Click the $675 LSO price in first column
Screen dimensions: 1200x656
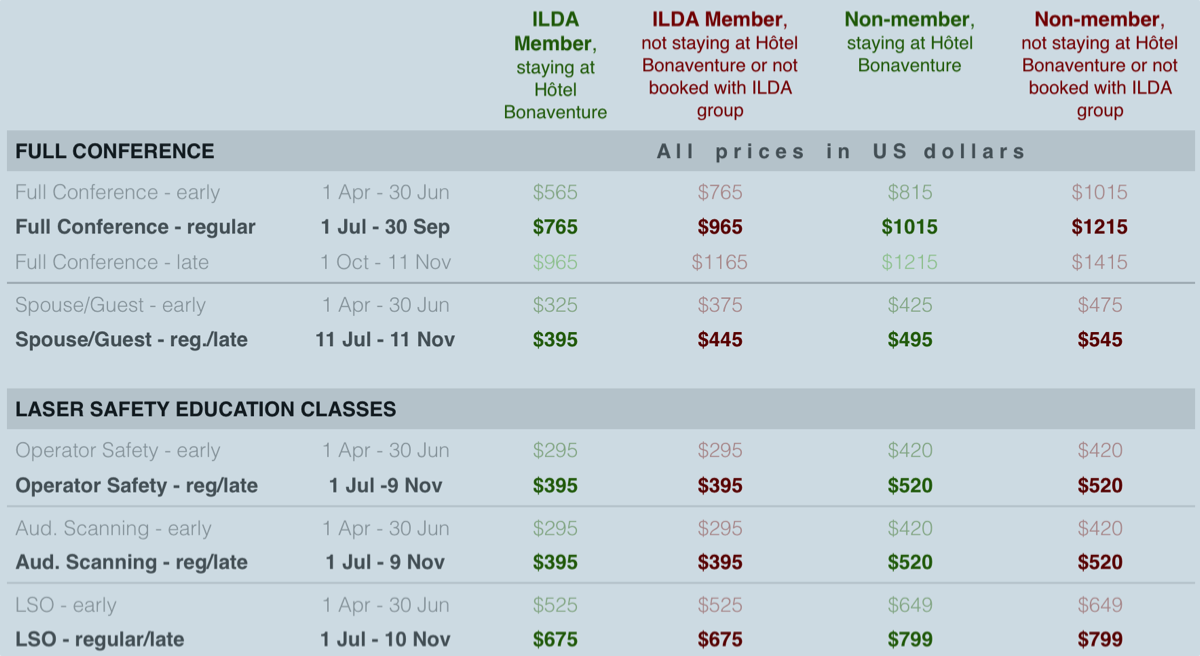tap(555, 639)
